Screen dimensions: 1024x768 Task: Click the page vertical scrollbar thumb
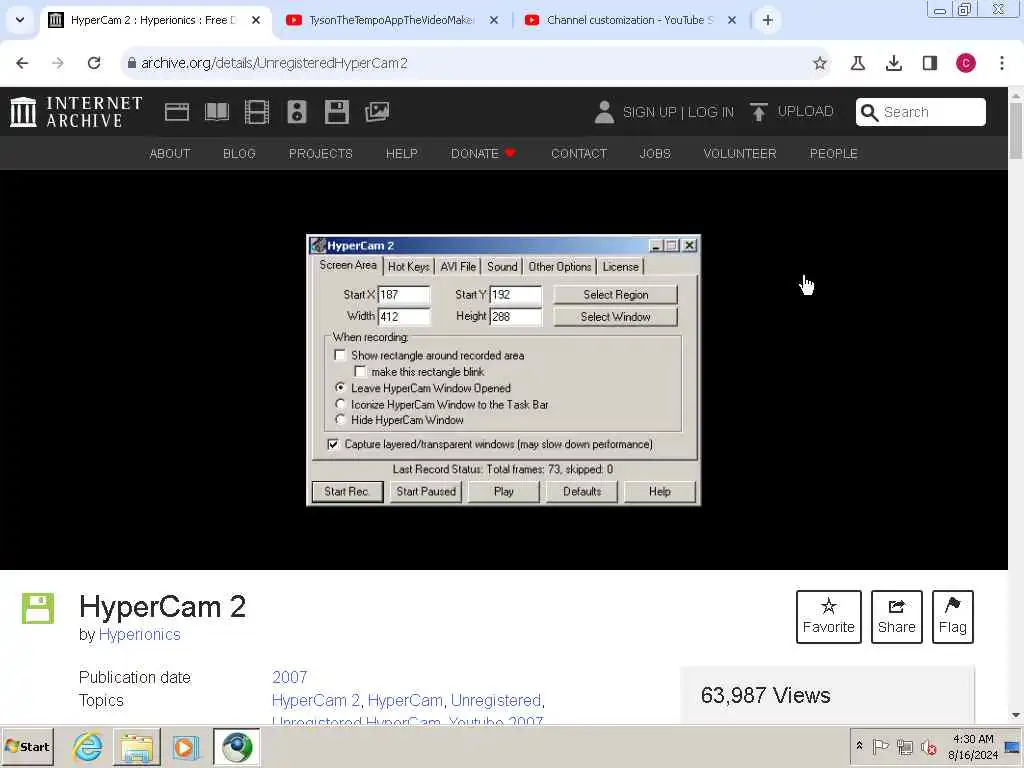tap(1016, 130)
